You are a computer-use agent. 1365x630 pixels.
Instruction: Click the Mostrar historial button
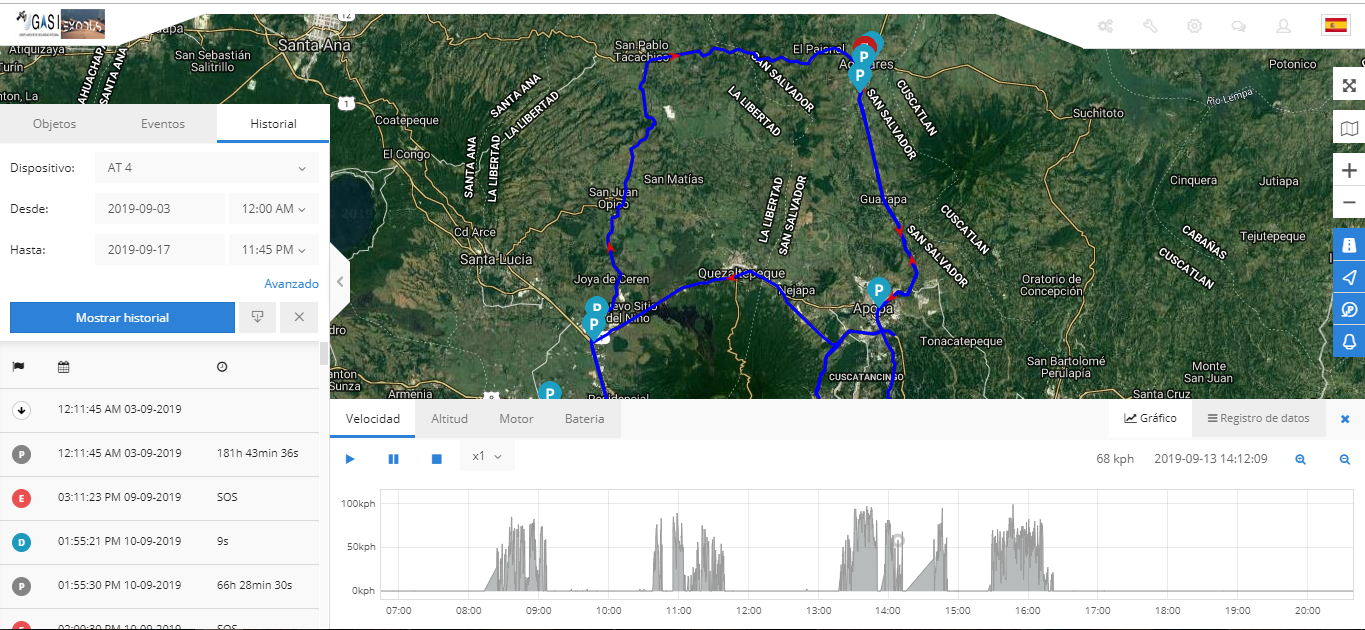click(x=122, y=318)
